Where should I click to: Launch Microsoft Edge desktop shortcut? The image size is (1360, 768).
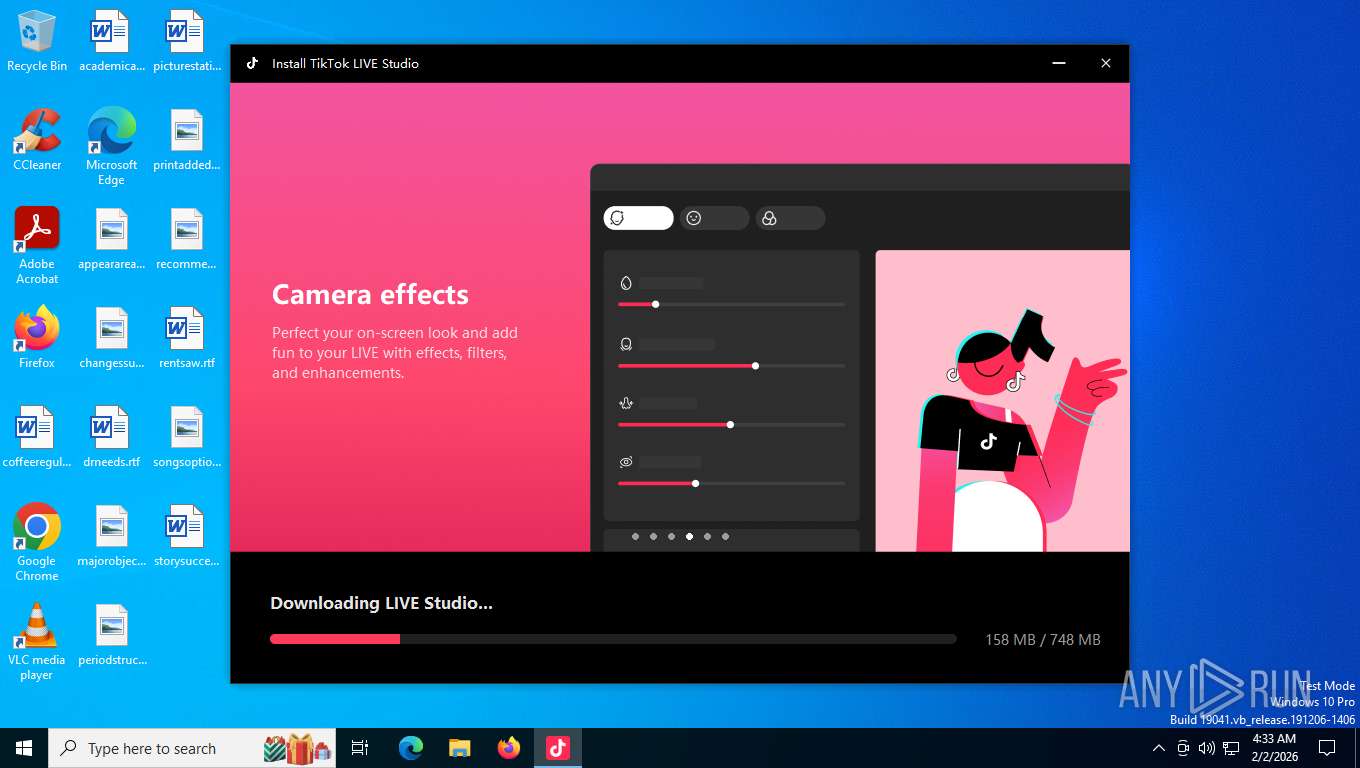(x=111, y=147)
